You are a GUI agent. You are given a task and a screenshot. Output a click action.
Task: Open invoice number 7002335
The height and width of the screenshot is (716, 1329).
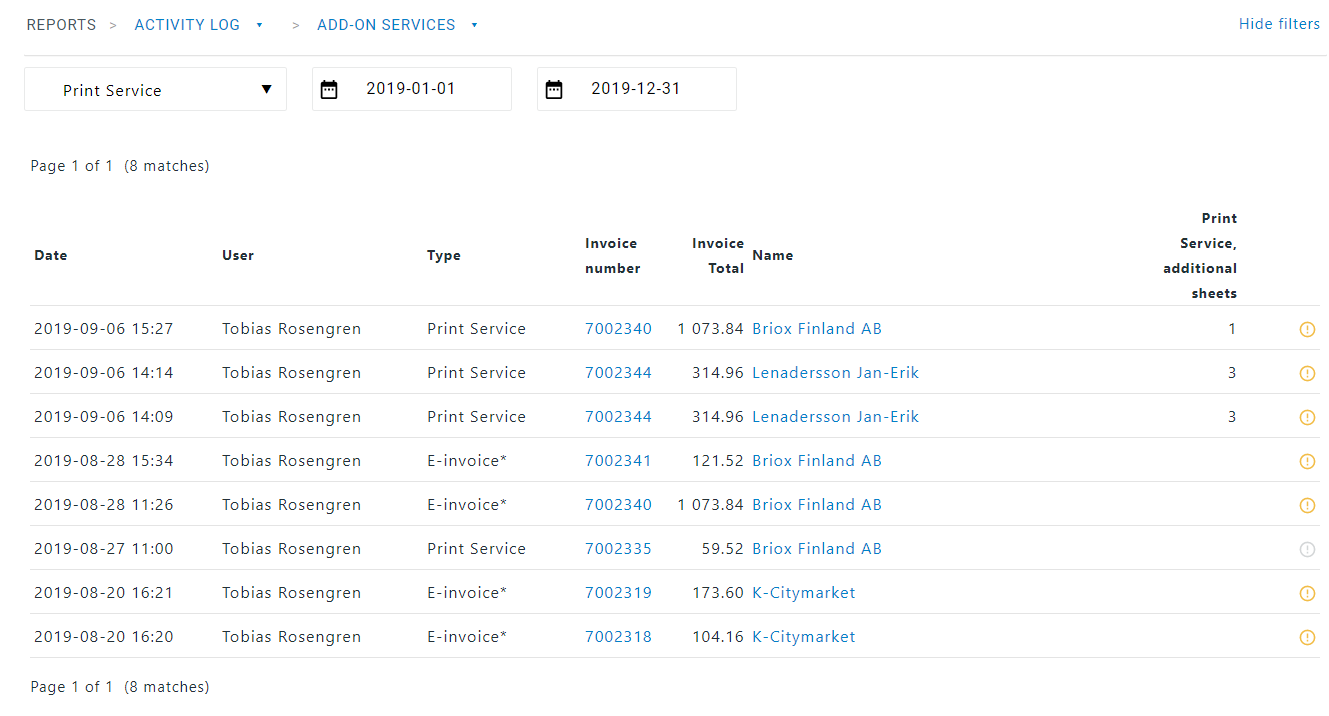click(x=618, y=549)
